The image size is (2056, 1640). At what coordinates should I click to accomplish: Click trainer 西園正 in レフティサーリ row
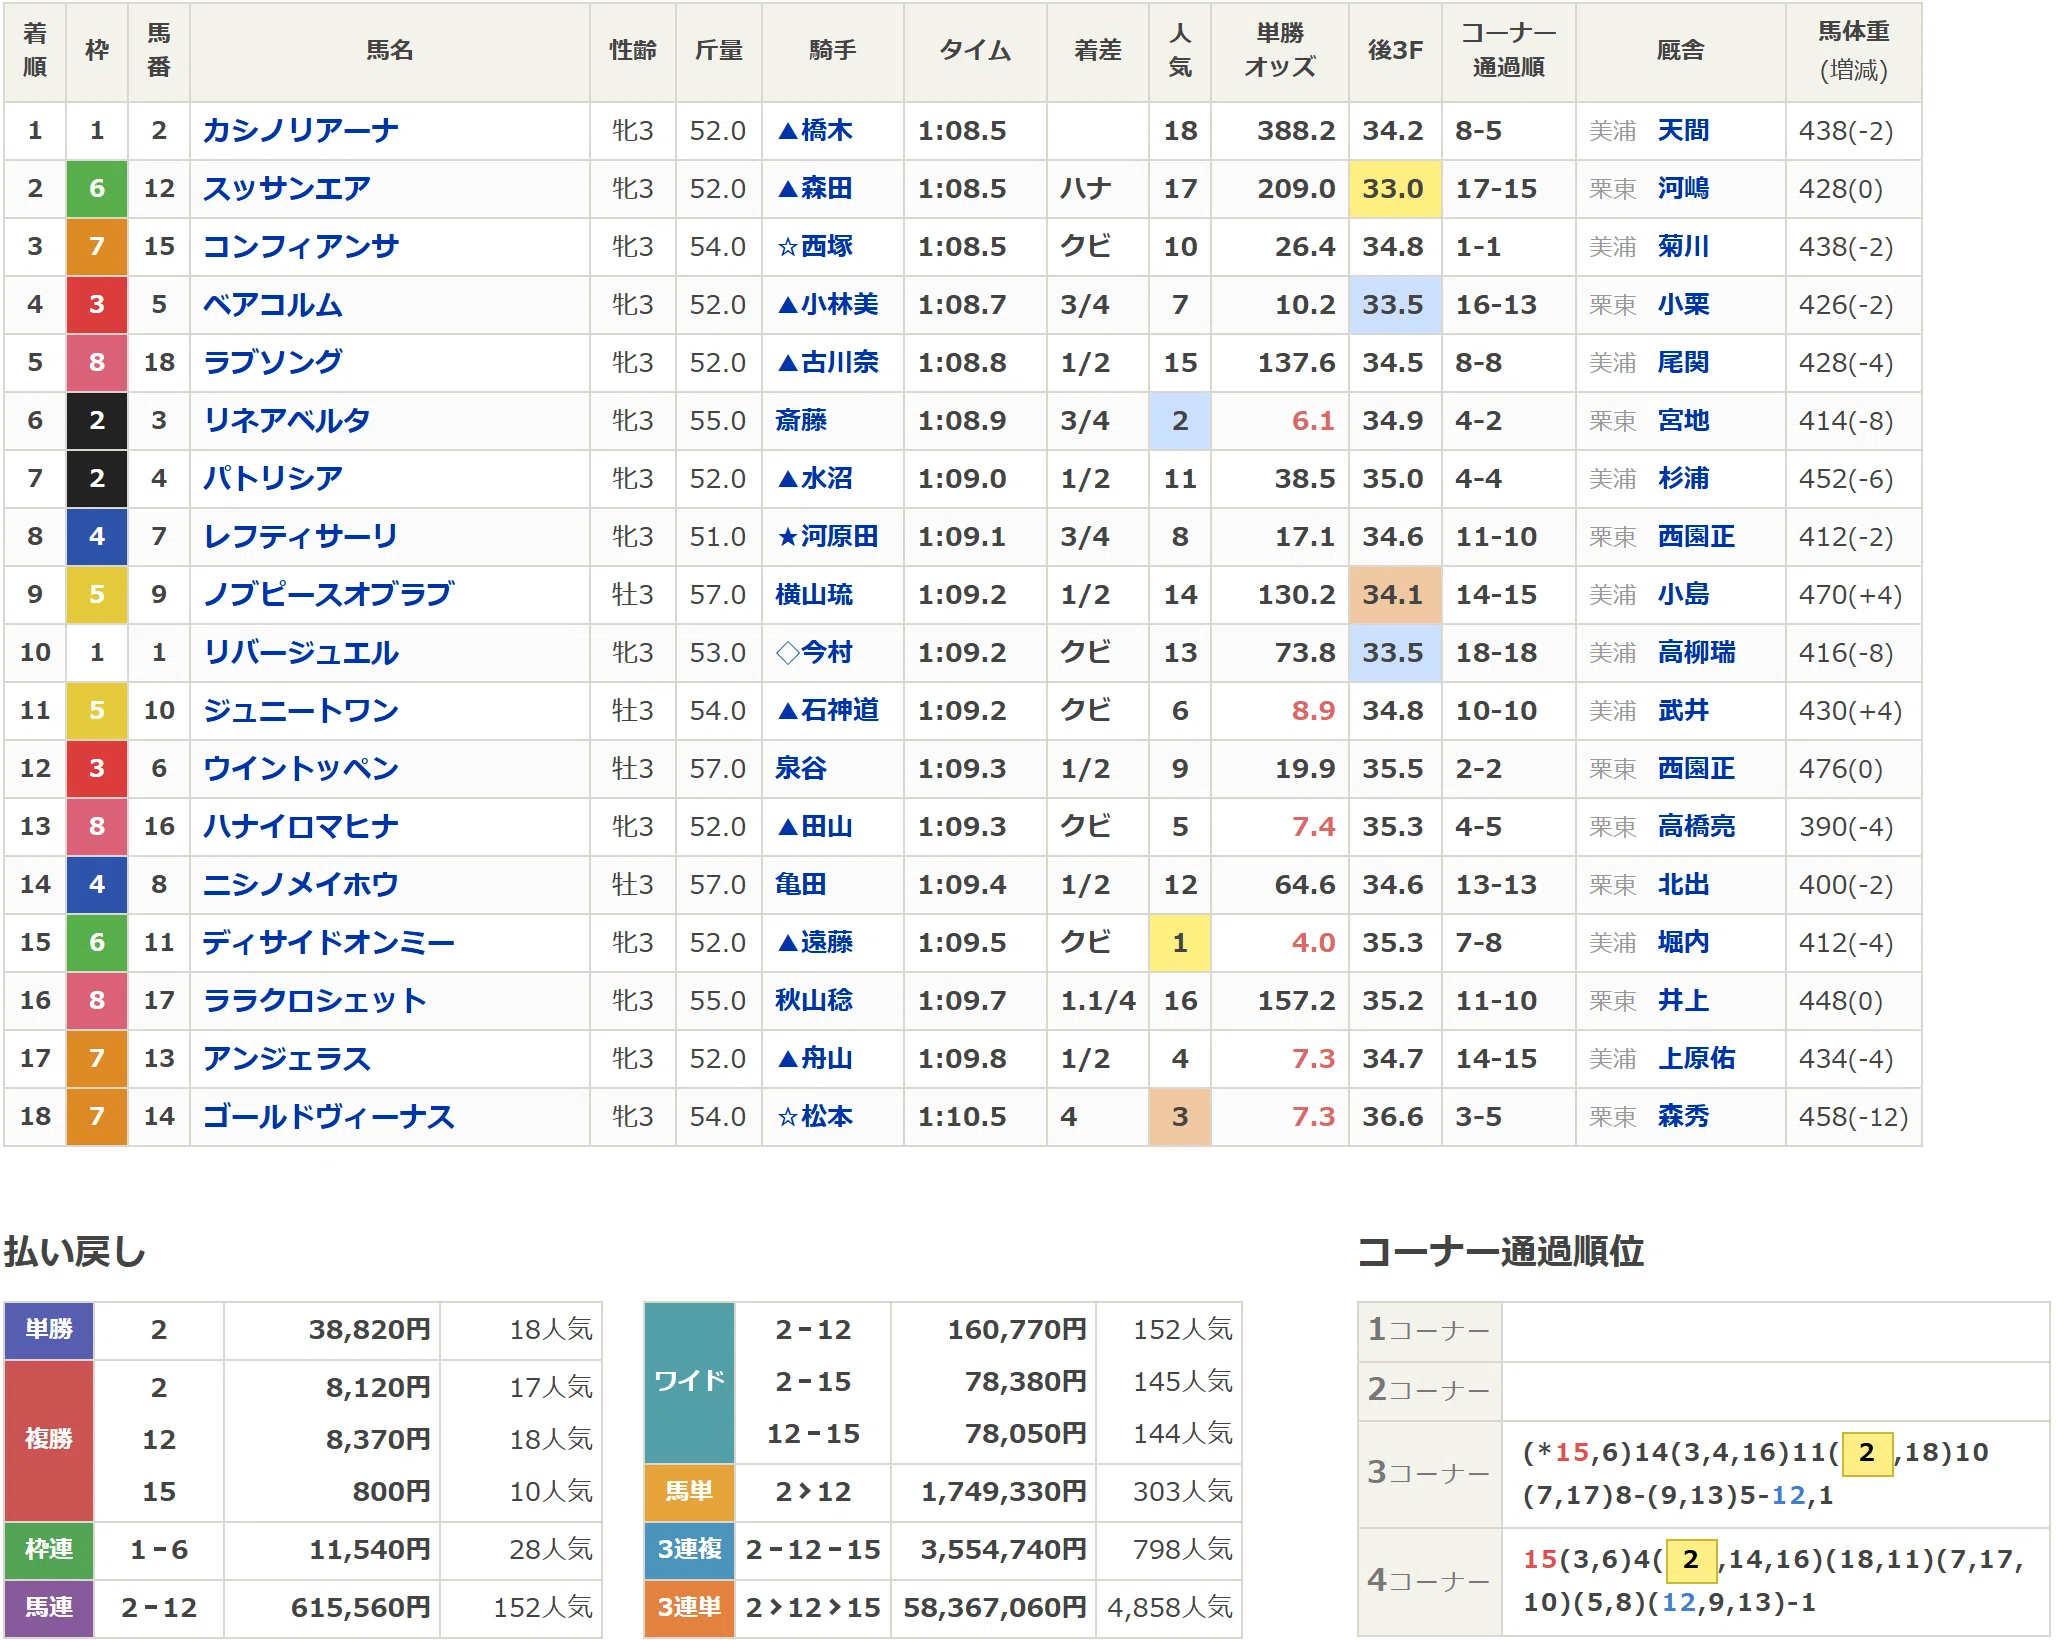point(1696,537)
